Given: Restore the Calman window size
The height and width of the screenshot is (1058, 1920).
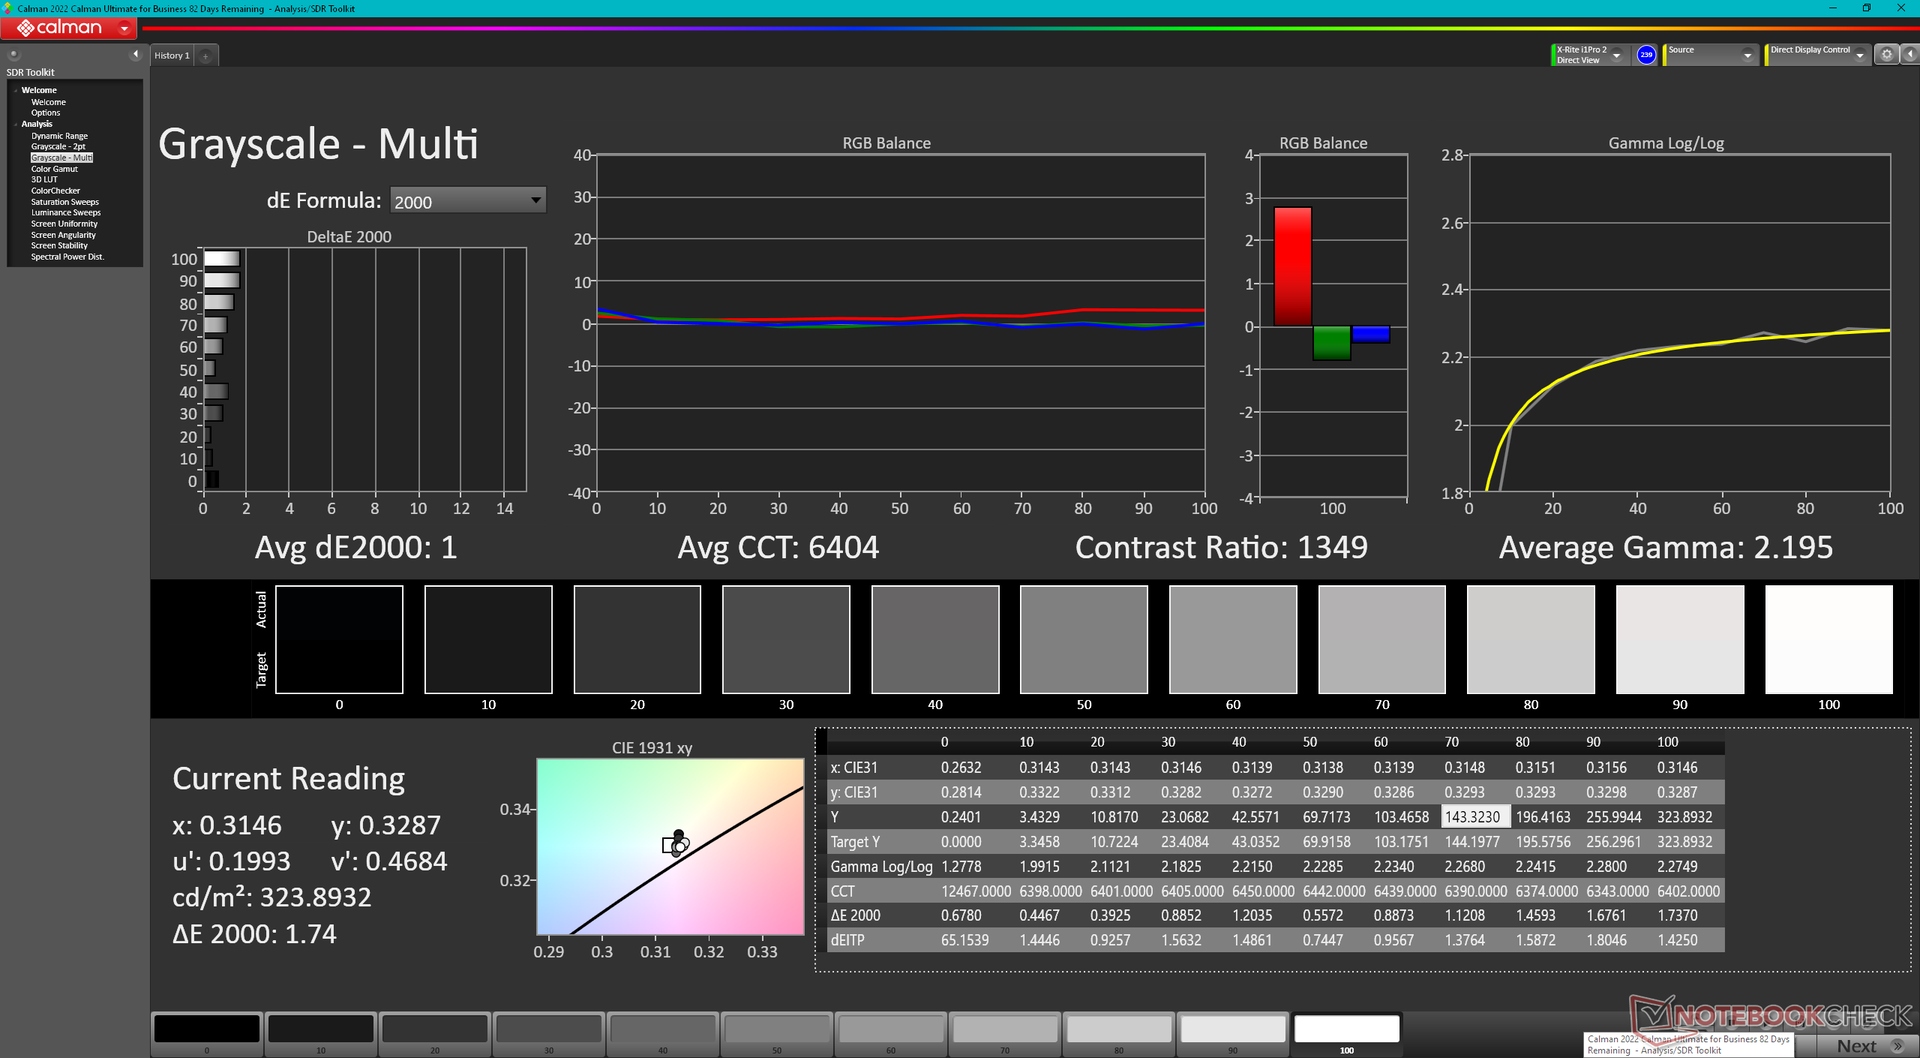Looking at the screenshot, I should click(1866, 8).
